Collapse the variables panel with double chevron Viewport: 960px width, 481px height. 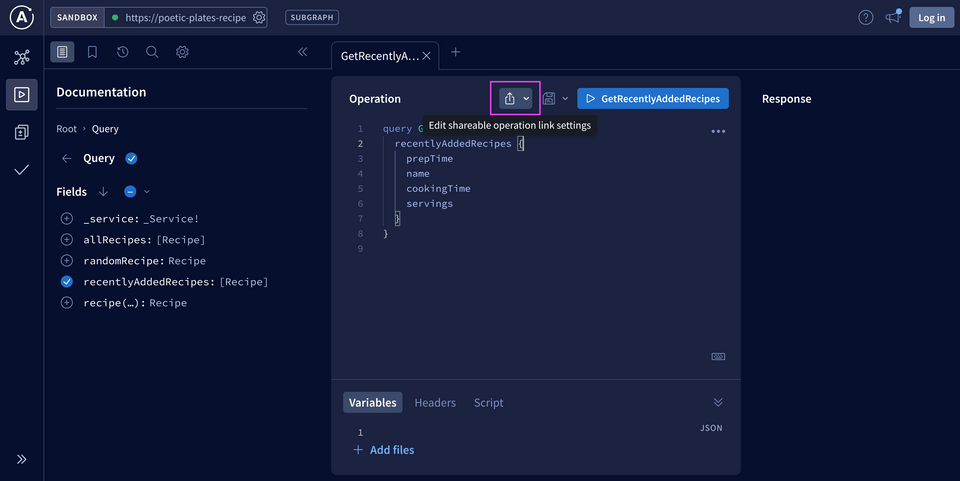(x=718, y=402)
